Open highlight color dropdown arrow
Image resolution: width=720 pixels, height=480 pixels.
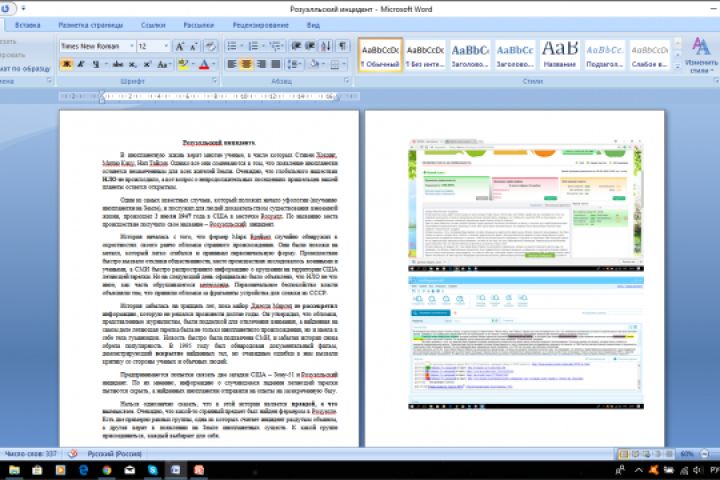point(193,65)
